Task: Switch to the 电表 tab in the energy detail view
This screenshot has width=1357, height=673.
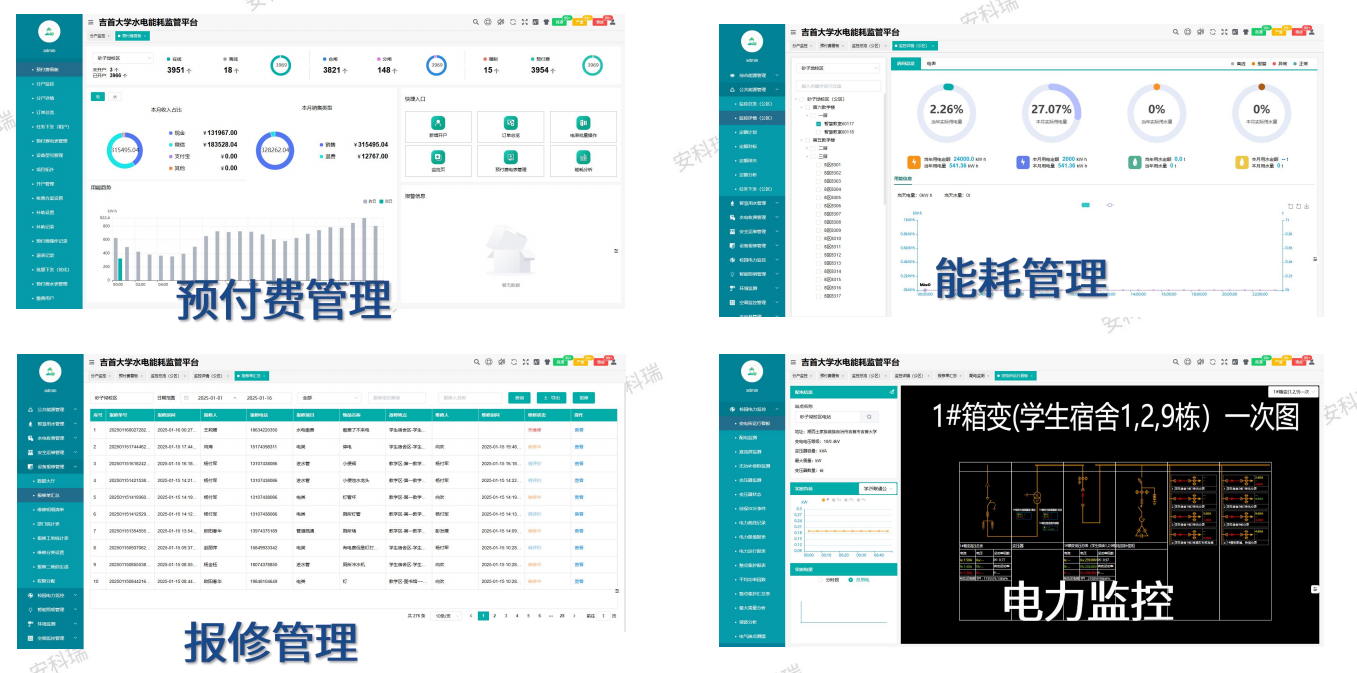Action: click(931, 63)
